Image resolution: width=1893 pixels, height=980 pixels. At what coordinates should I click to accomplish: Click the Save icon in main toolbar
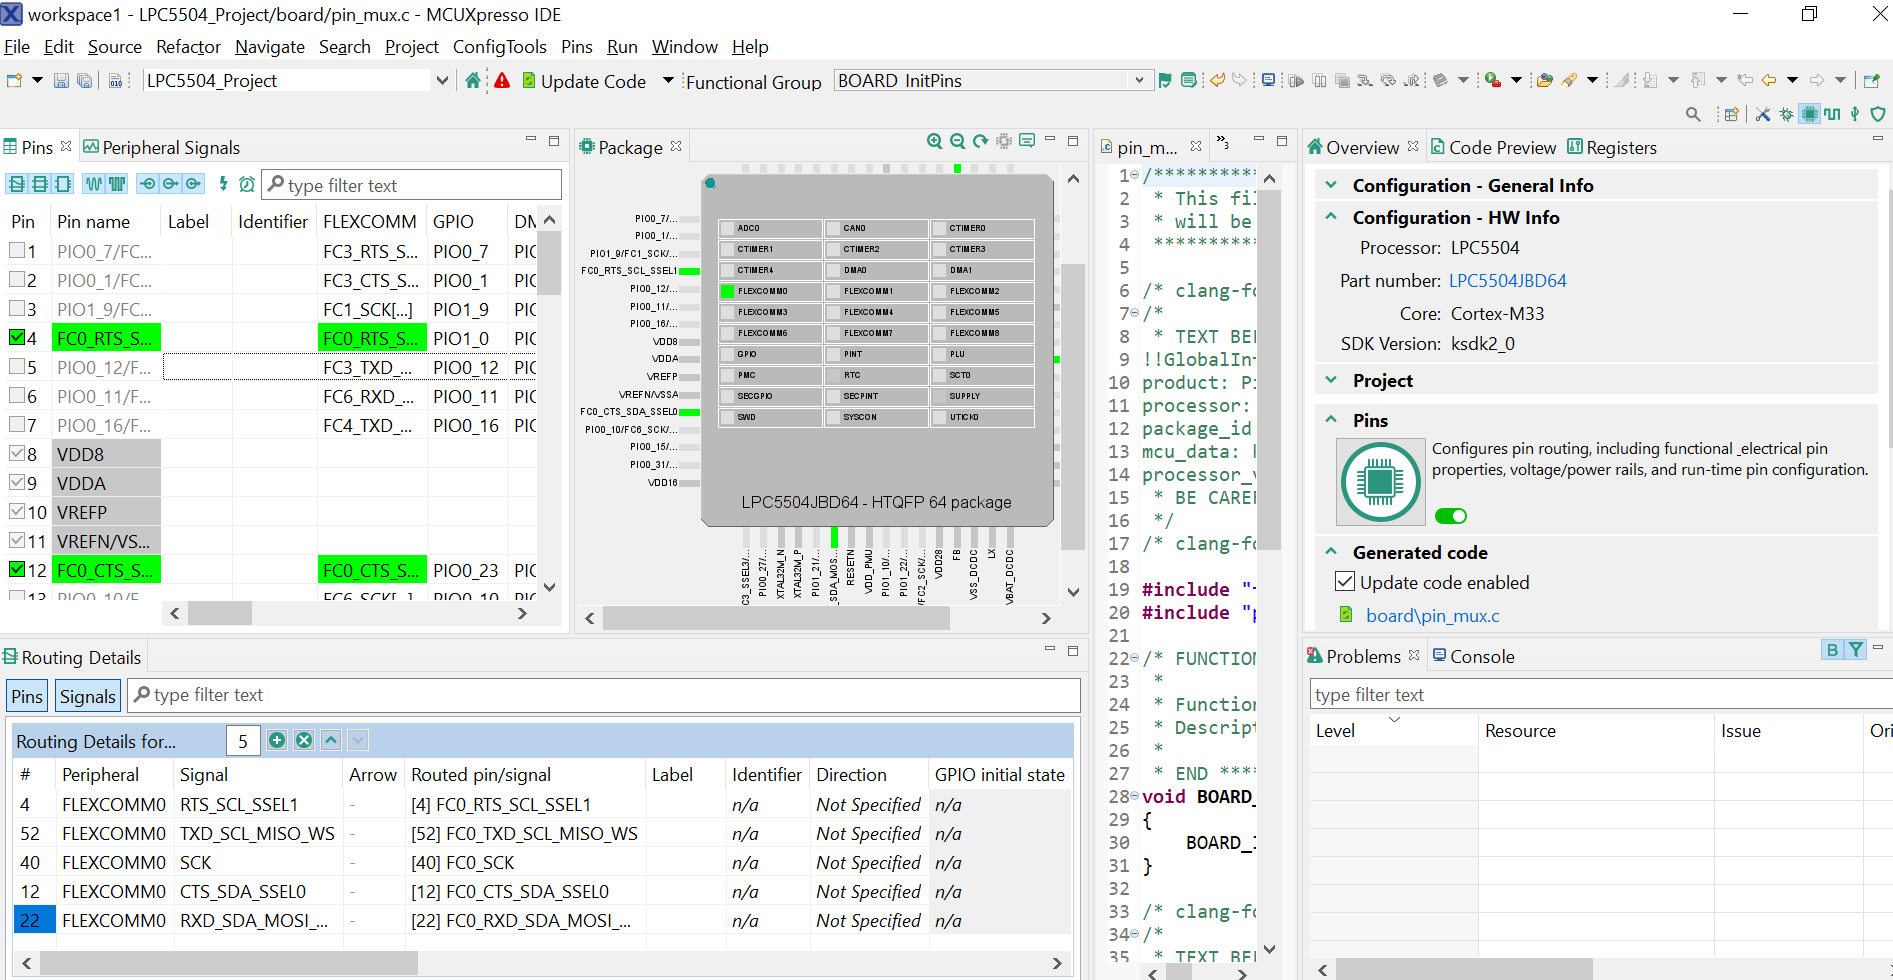click(61, 81)
